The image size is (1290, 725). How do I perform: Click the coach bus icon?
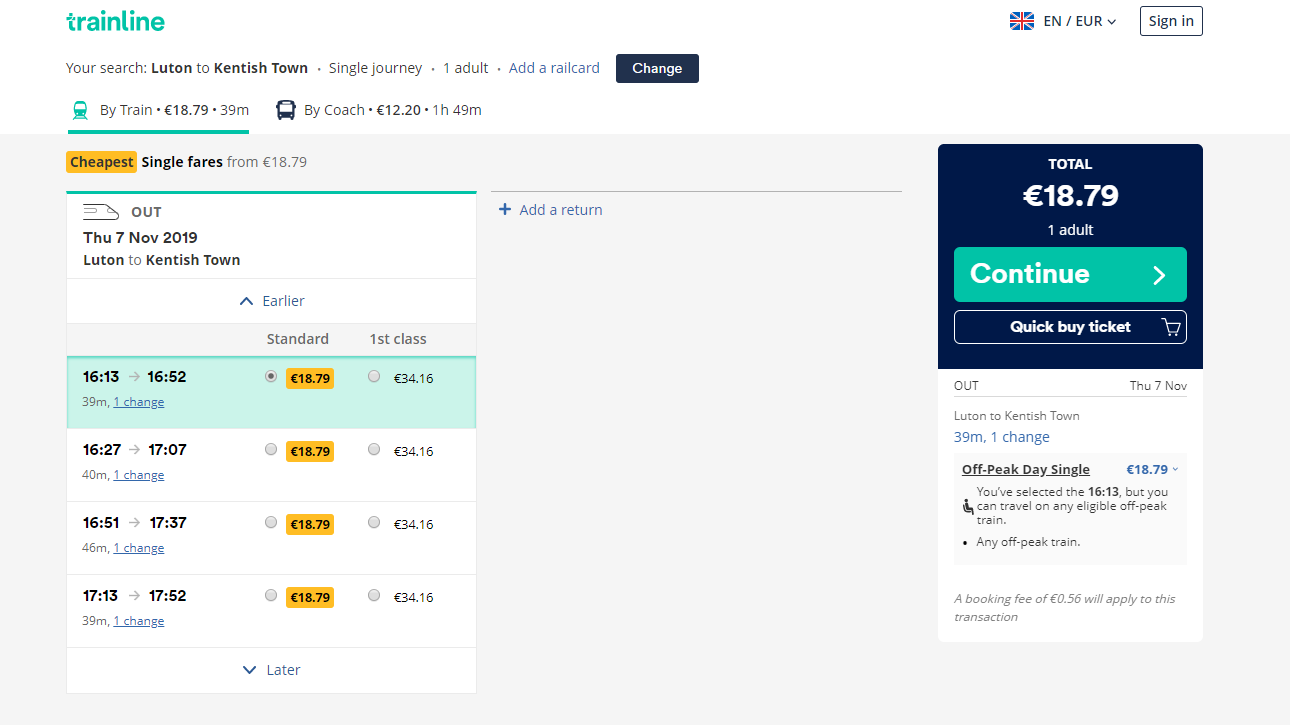[x=286, y=110]
